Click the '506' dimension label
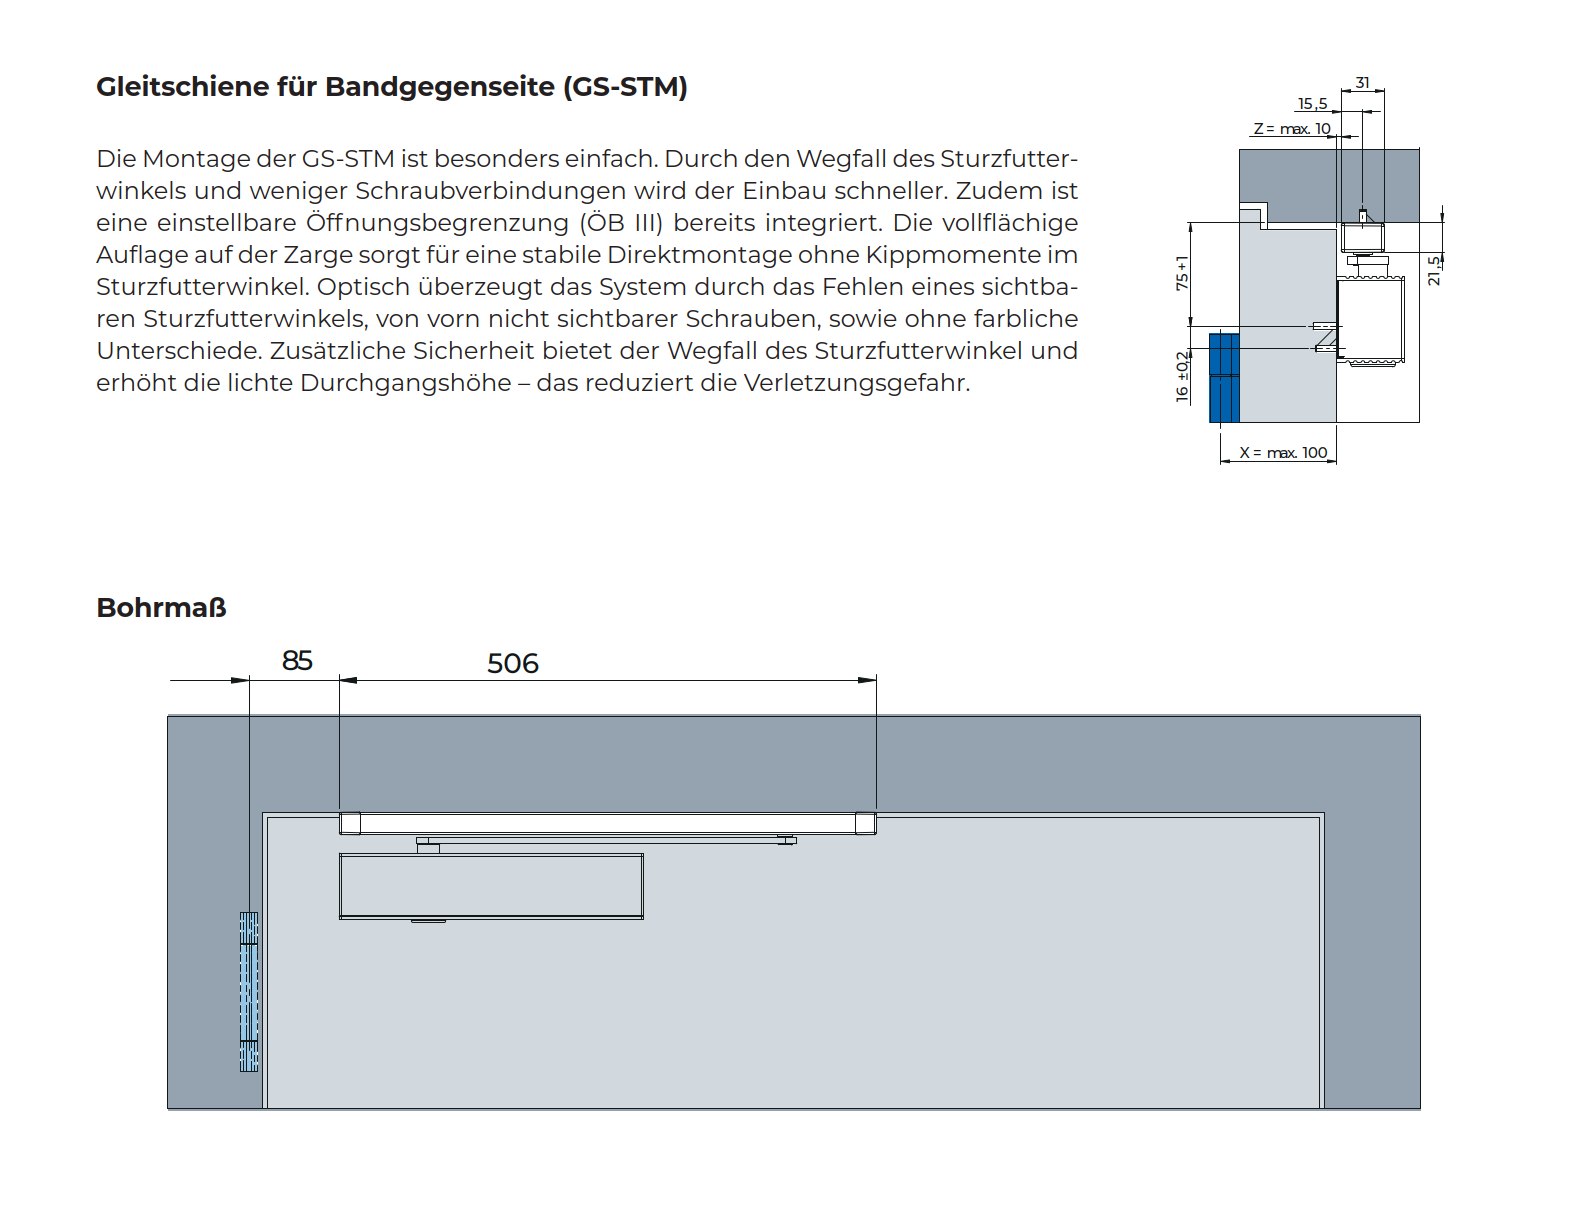This screenshot has height=1220, width=1587. (513, 664)
